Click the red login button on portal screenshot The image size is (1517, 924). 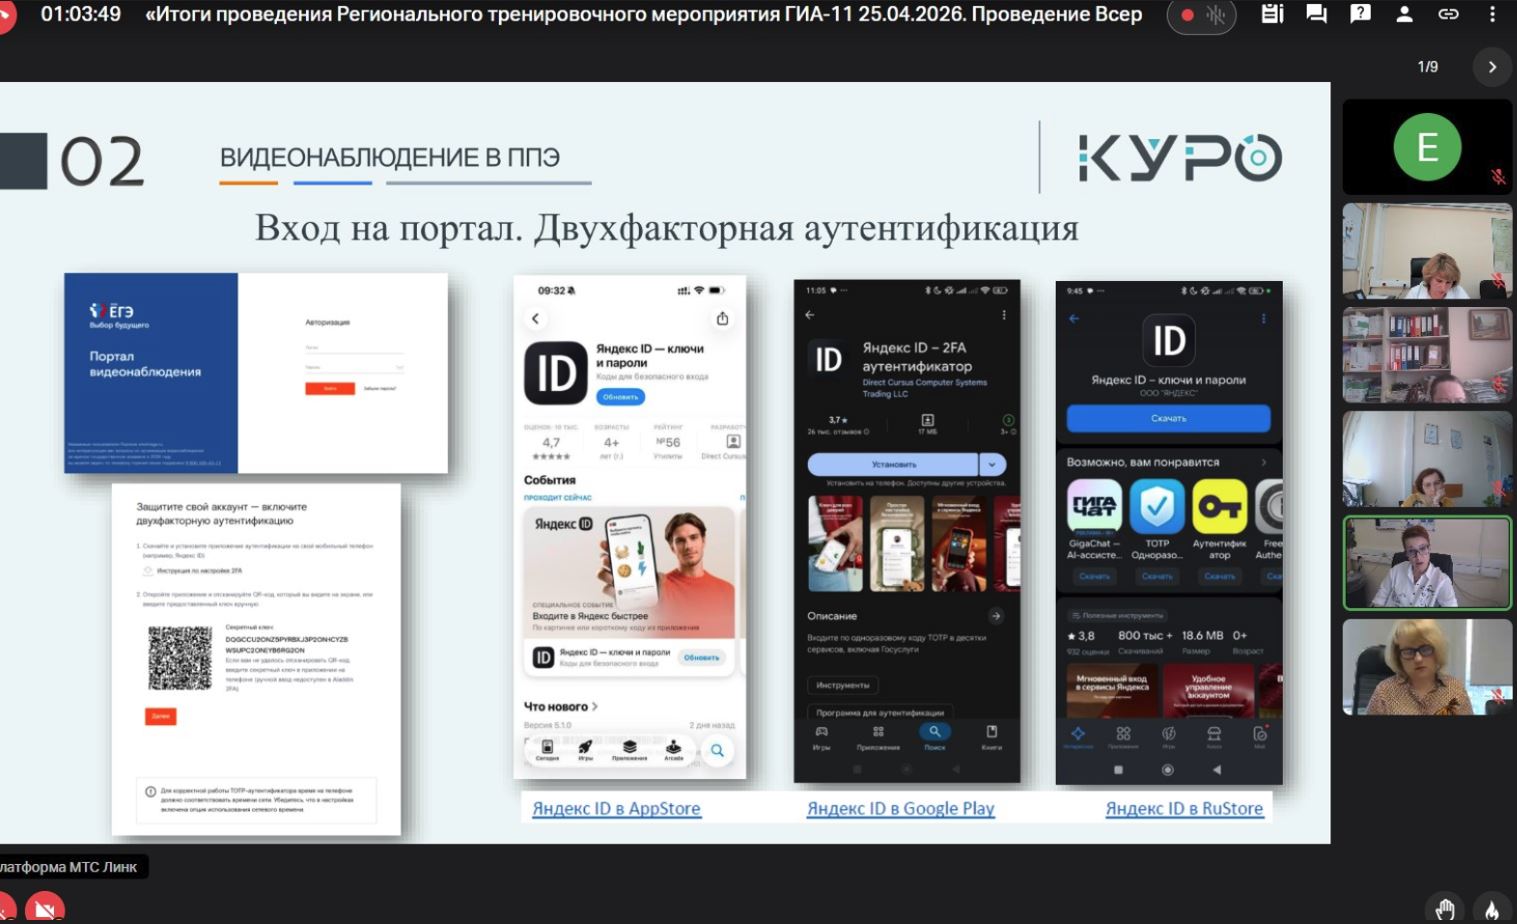330,388
